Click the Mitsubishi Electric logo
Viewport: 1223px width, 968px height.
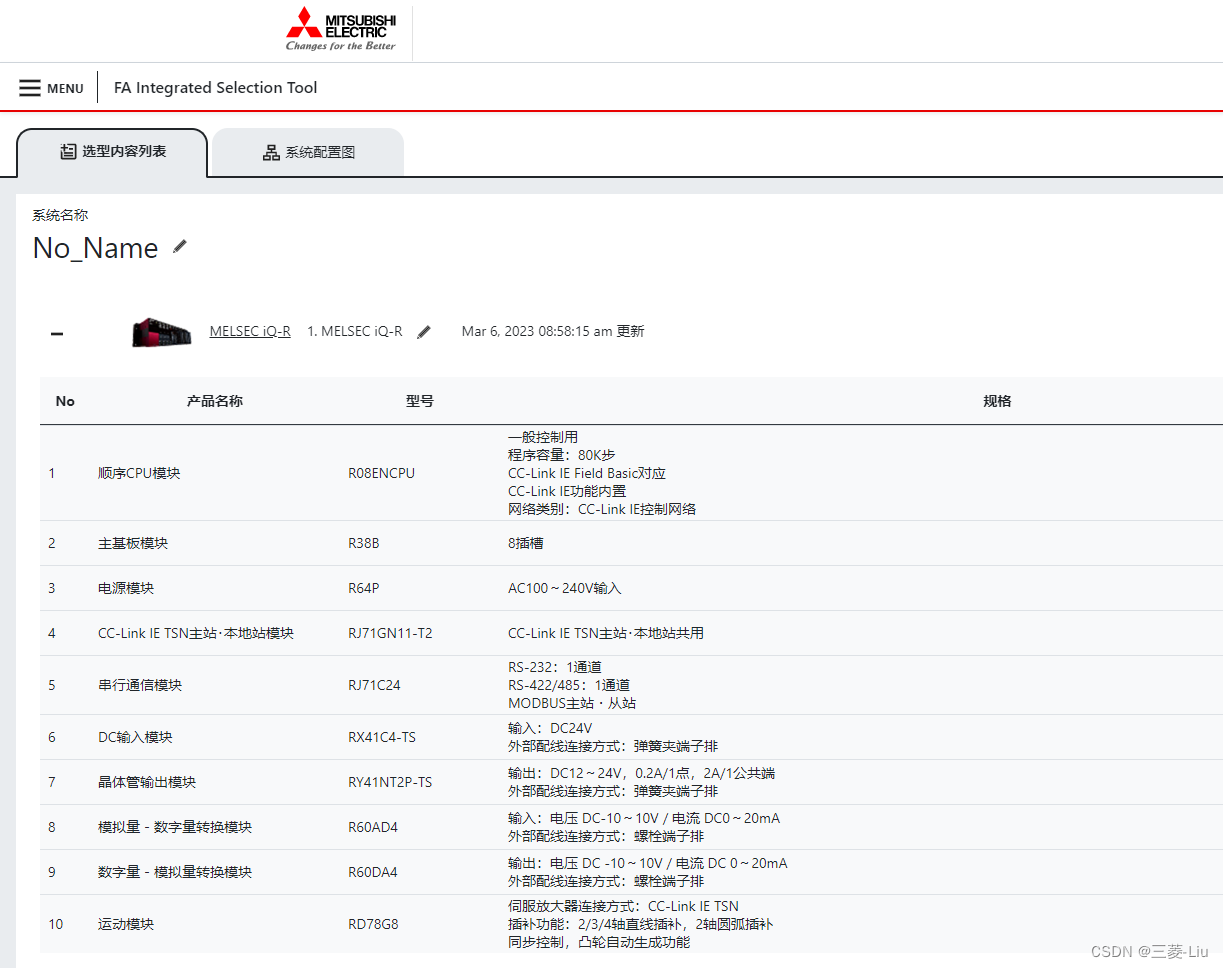tap(341, 30)
